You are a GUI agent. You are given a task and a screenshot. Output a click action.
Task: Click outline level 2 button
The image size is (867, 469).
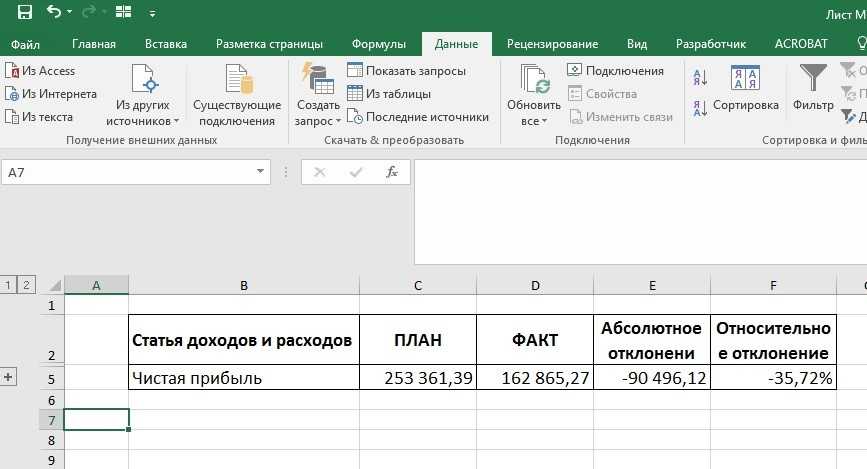pos(27,285)
